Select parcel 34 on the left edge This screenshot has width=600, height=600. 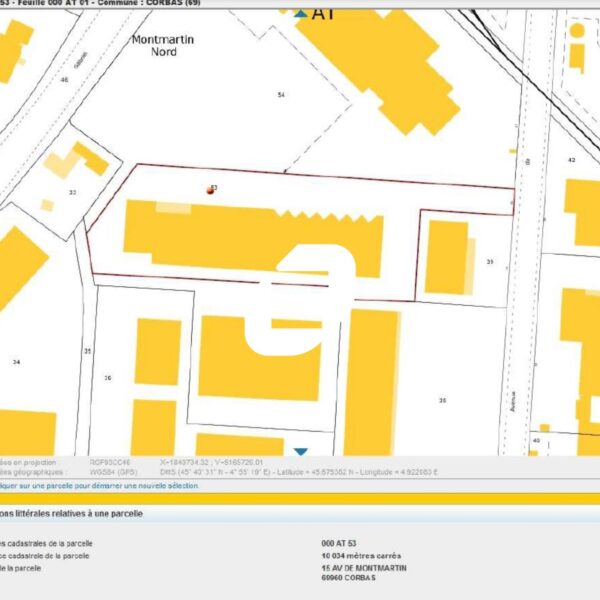[16, 361]
